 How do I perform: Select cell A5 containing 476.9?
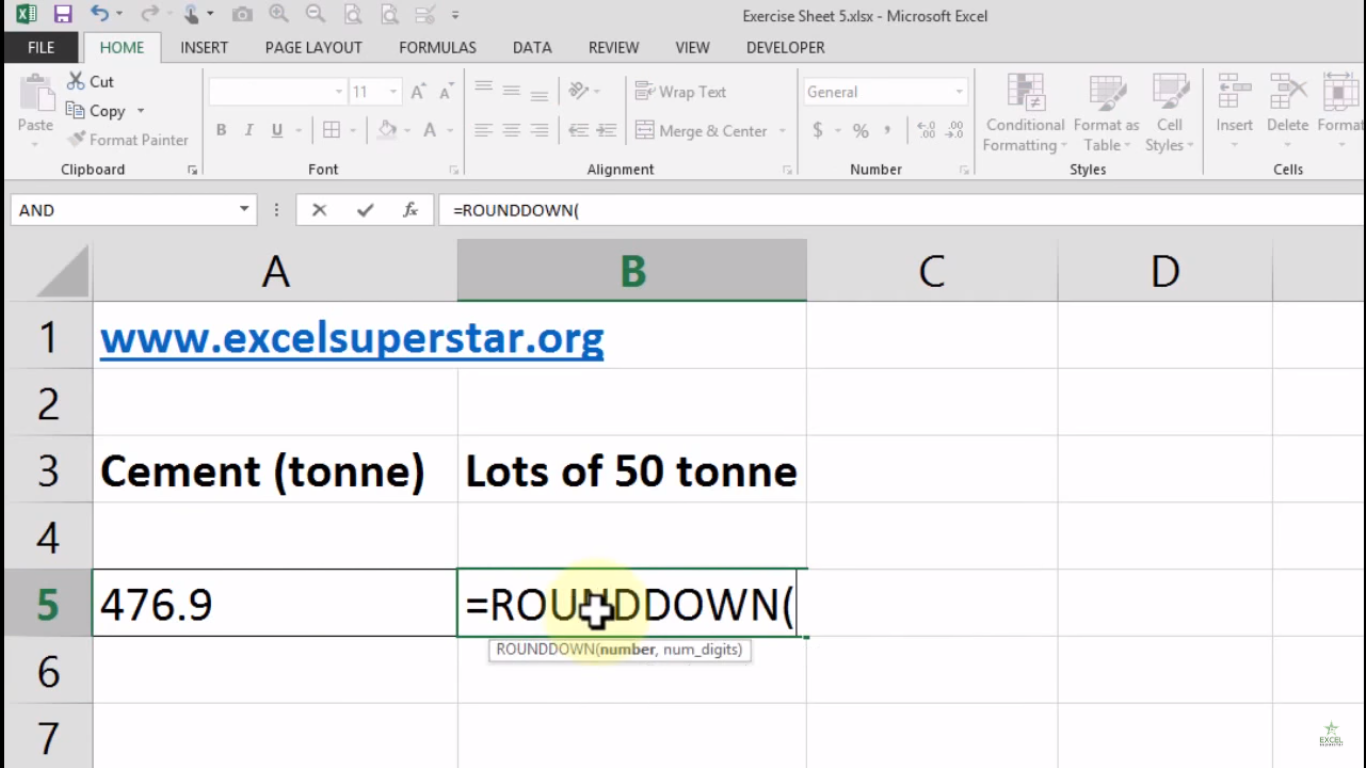[275, 603]
